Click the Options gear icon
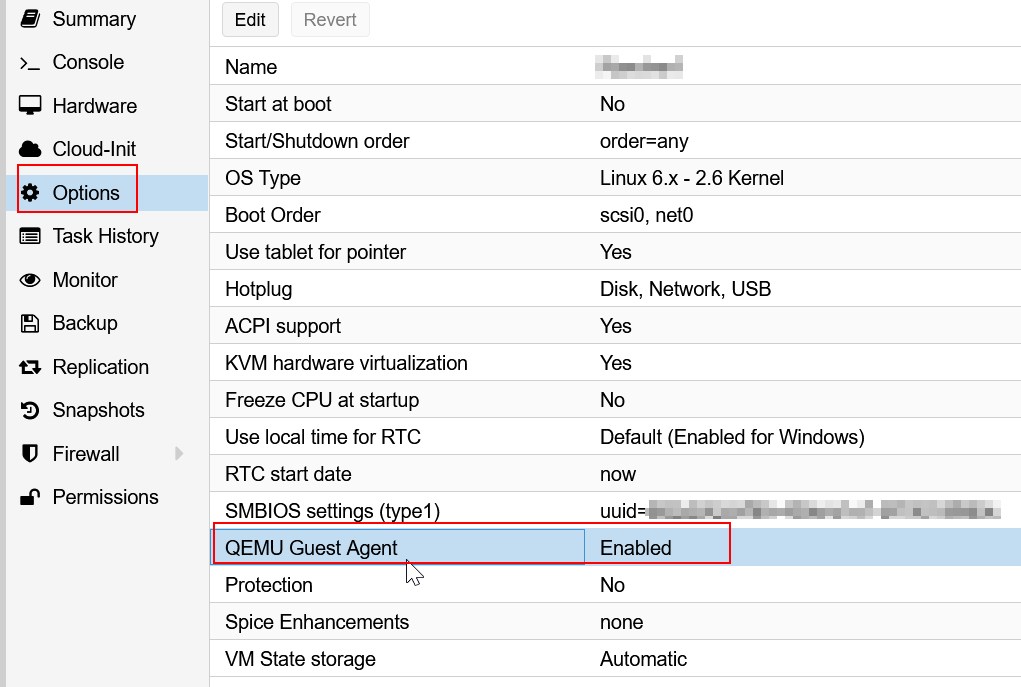Screen dimensions: 1021x687 [x=30, y=190]
